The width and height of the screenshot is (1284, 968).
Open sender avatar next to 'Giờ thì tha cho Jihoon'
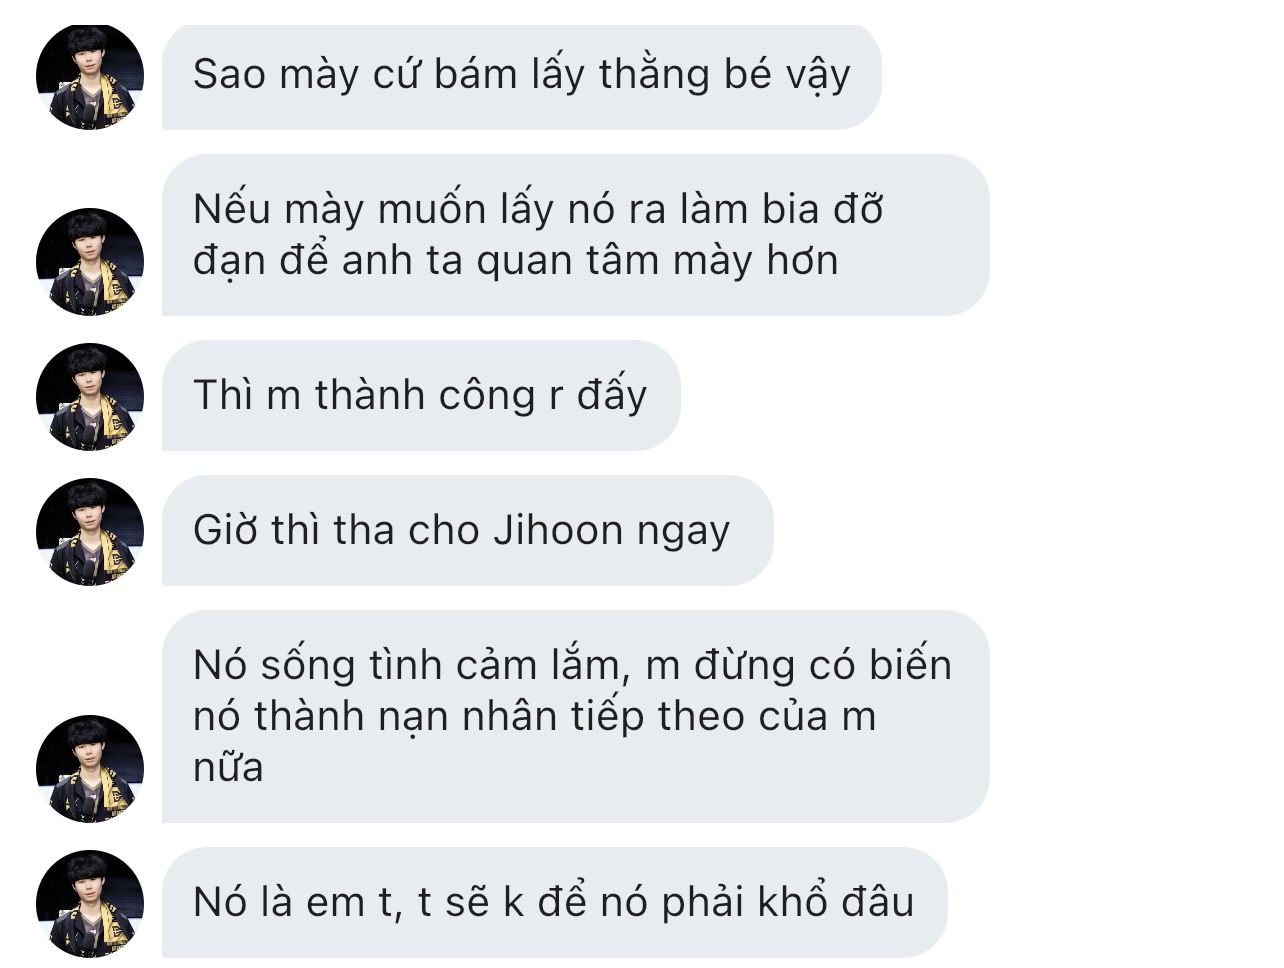click(x=90, y=532)
